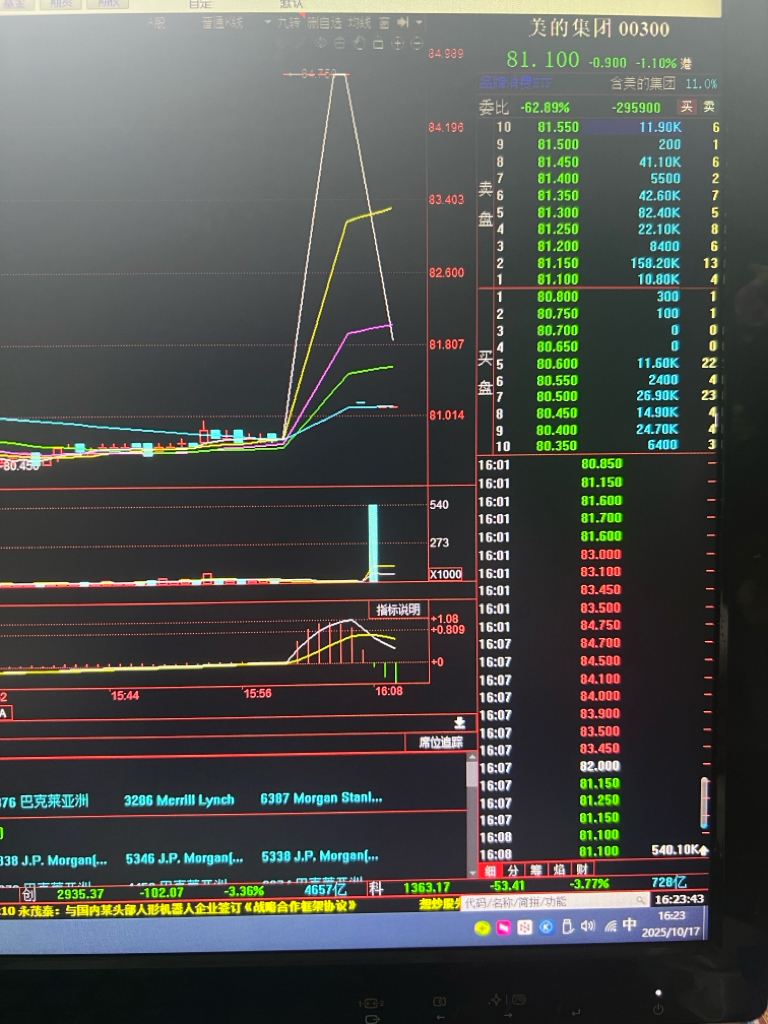Click the 科 index value 1363.17

[x=426, y=887]
